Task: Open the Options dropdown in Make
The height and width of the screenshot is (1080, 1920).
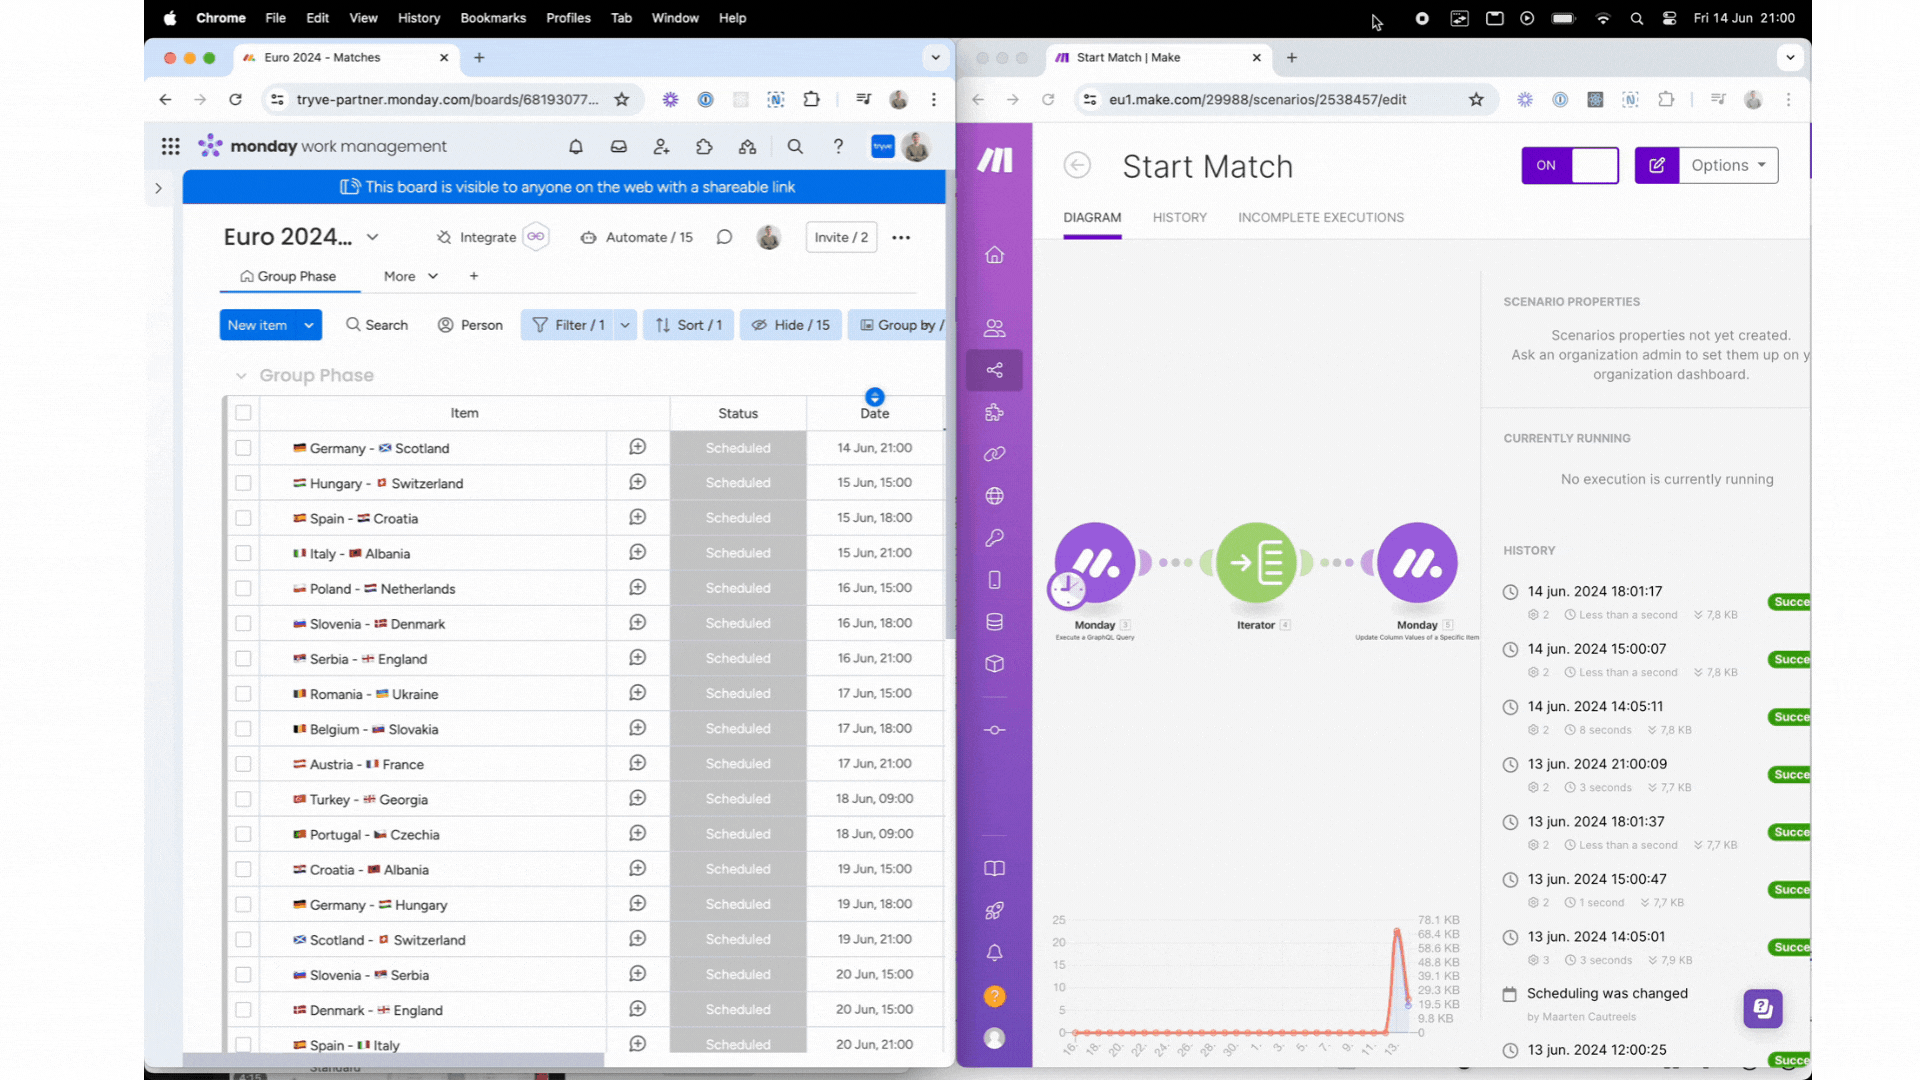Action: (x=1728, y=165)
